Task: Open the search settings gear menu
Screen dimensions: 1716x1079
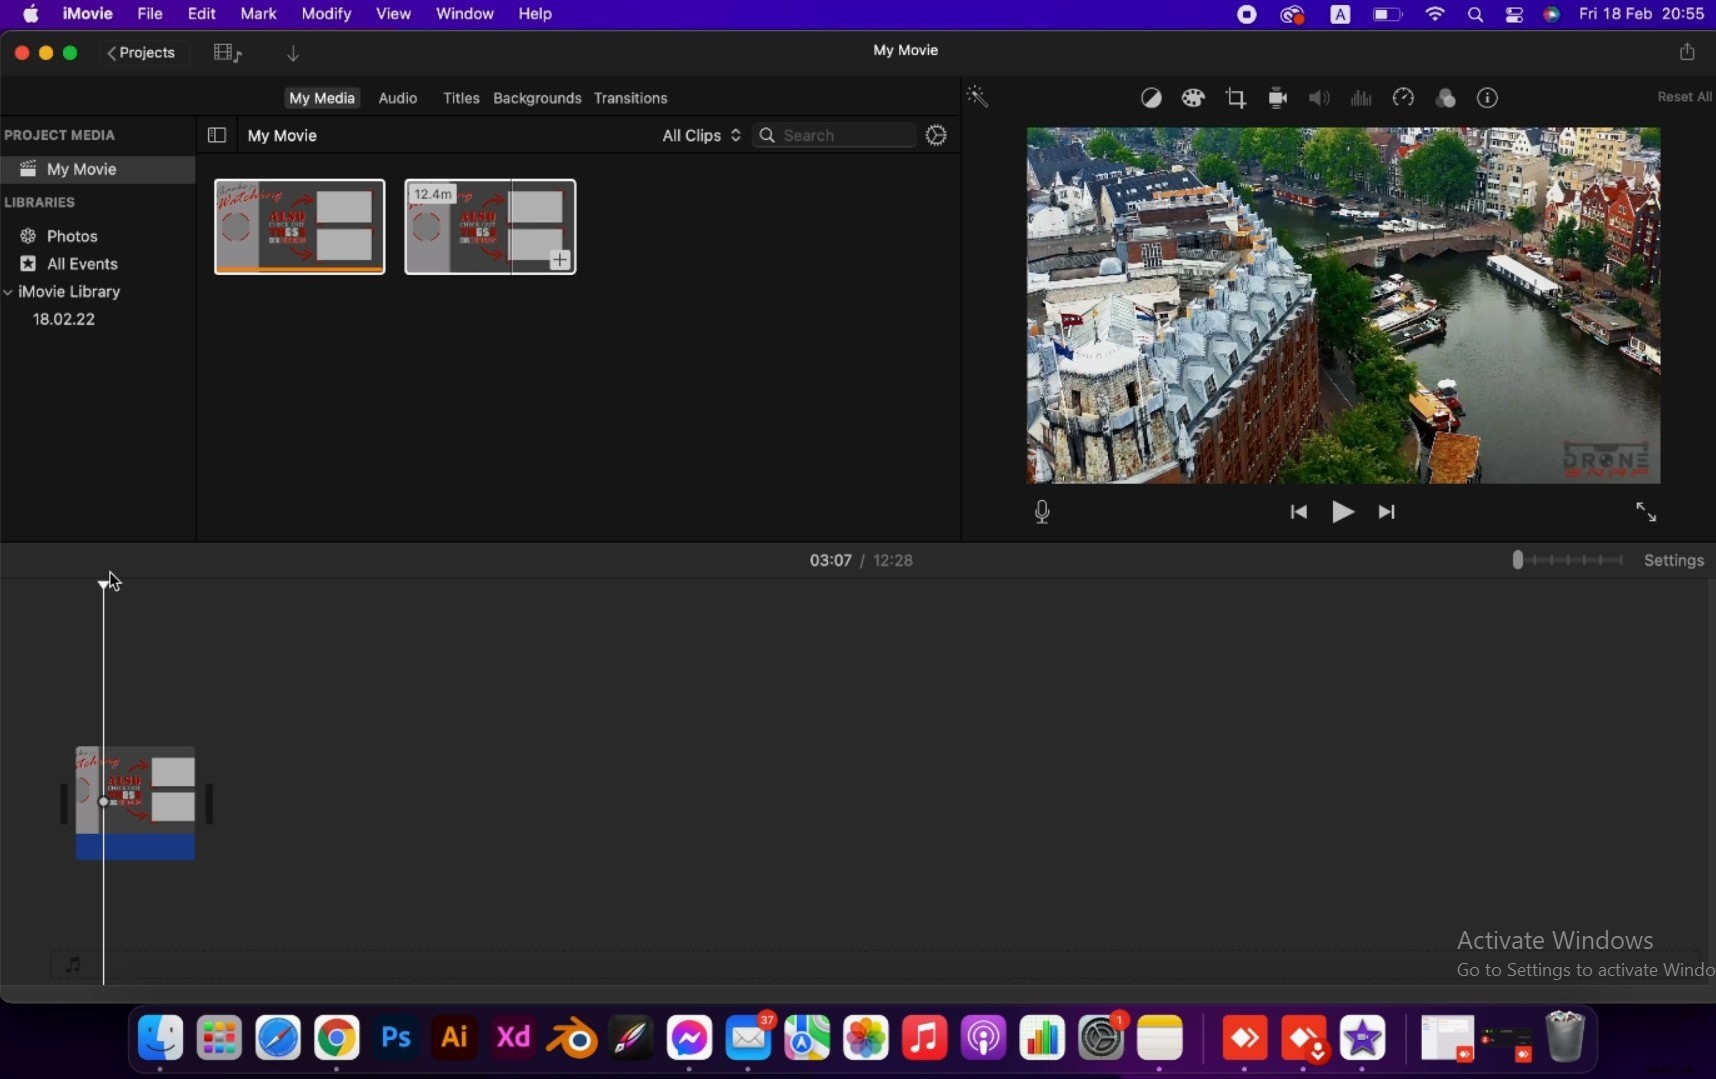Action: click(x=937, y=135)
